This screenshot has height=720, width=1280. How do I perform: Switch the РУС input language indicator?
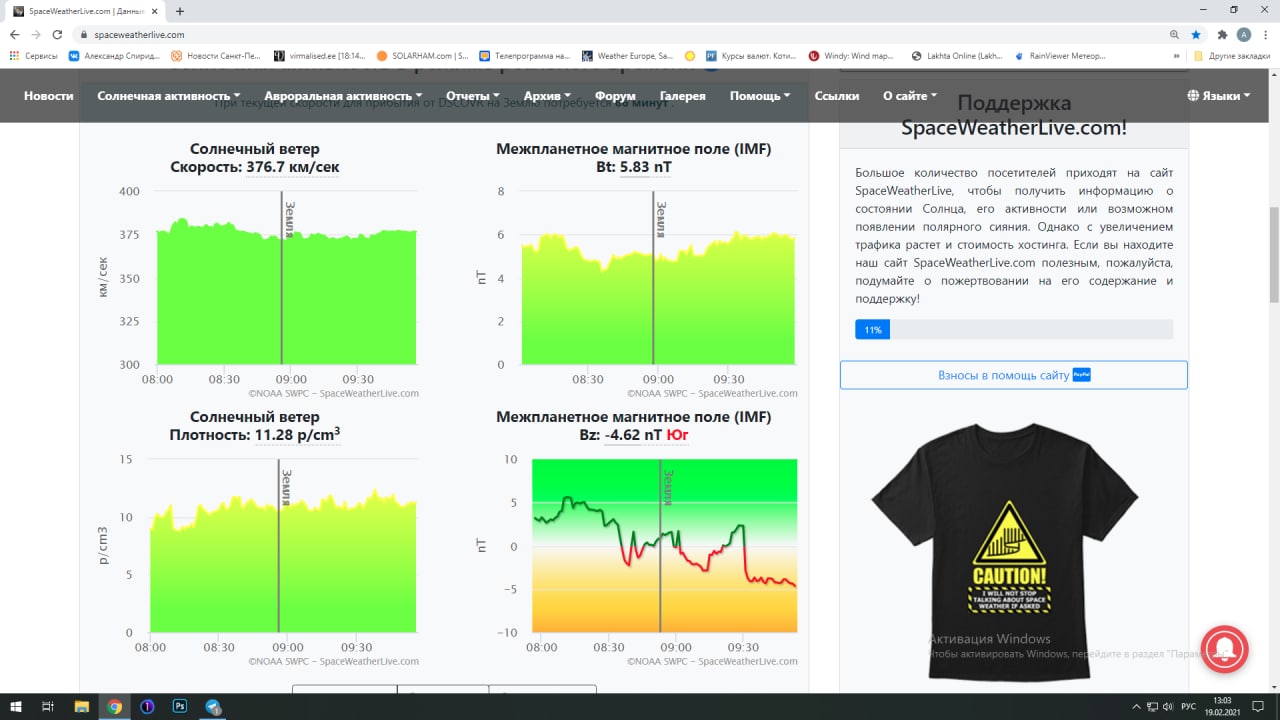click(x=1190, y=706)
